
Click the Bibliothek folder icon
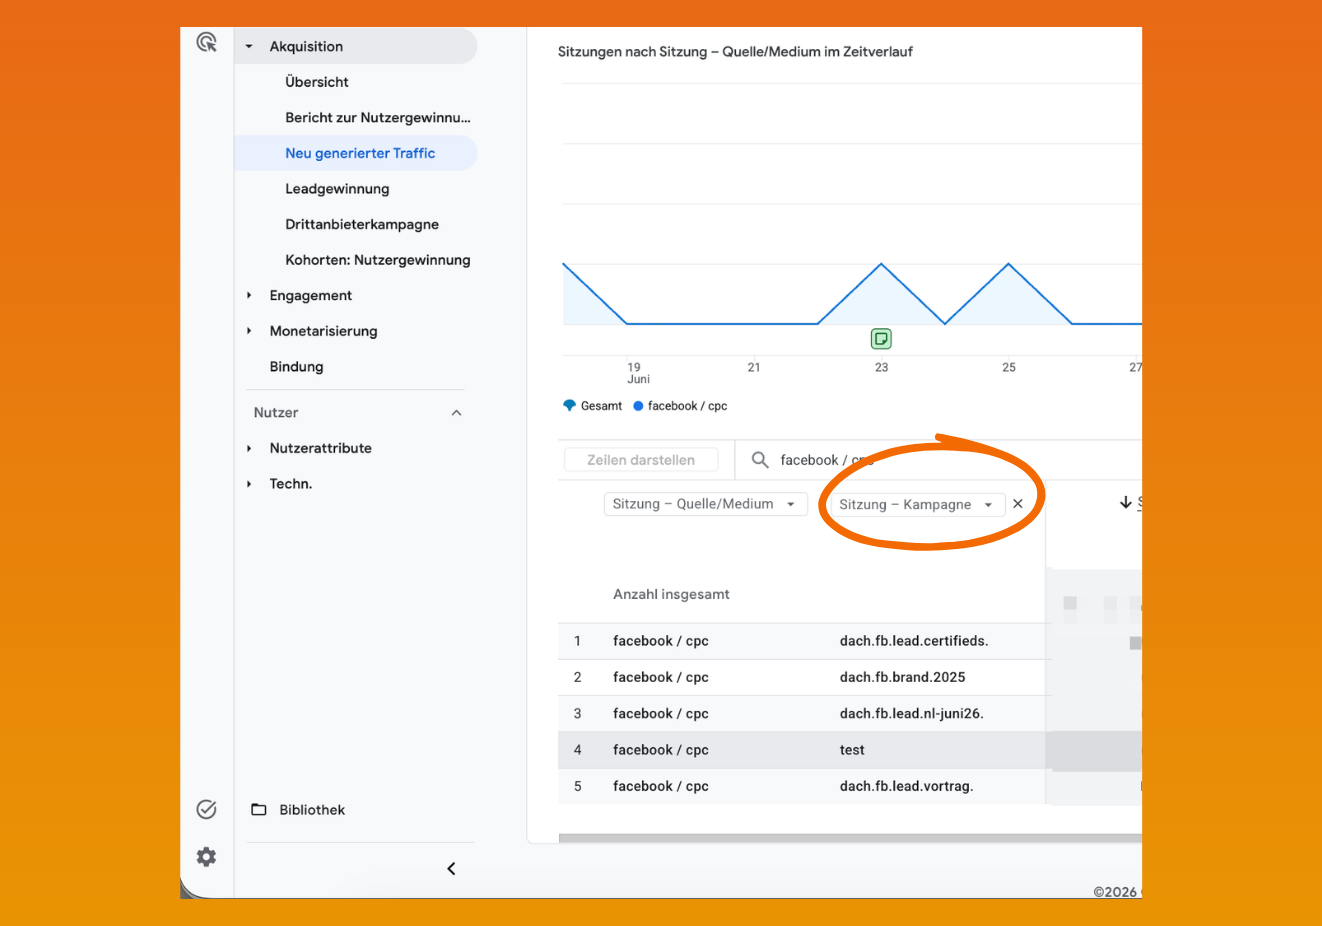tap(259, 810)
